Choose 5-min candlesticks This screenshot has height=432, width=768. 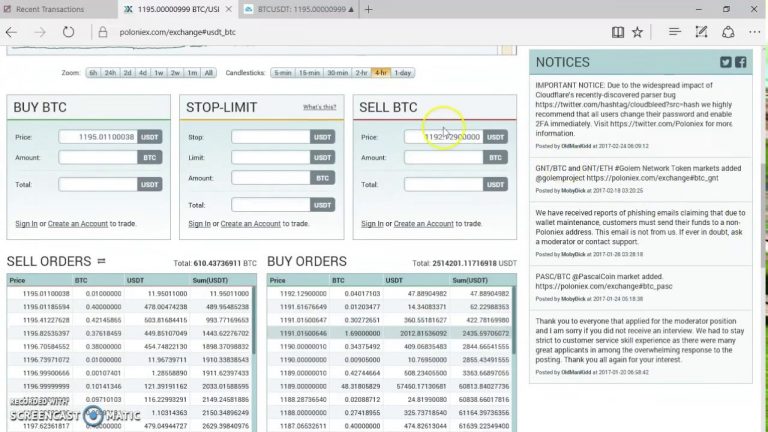(283, 72)
